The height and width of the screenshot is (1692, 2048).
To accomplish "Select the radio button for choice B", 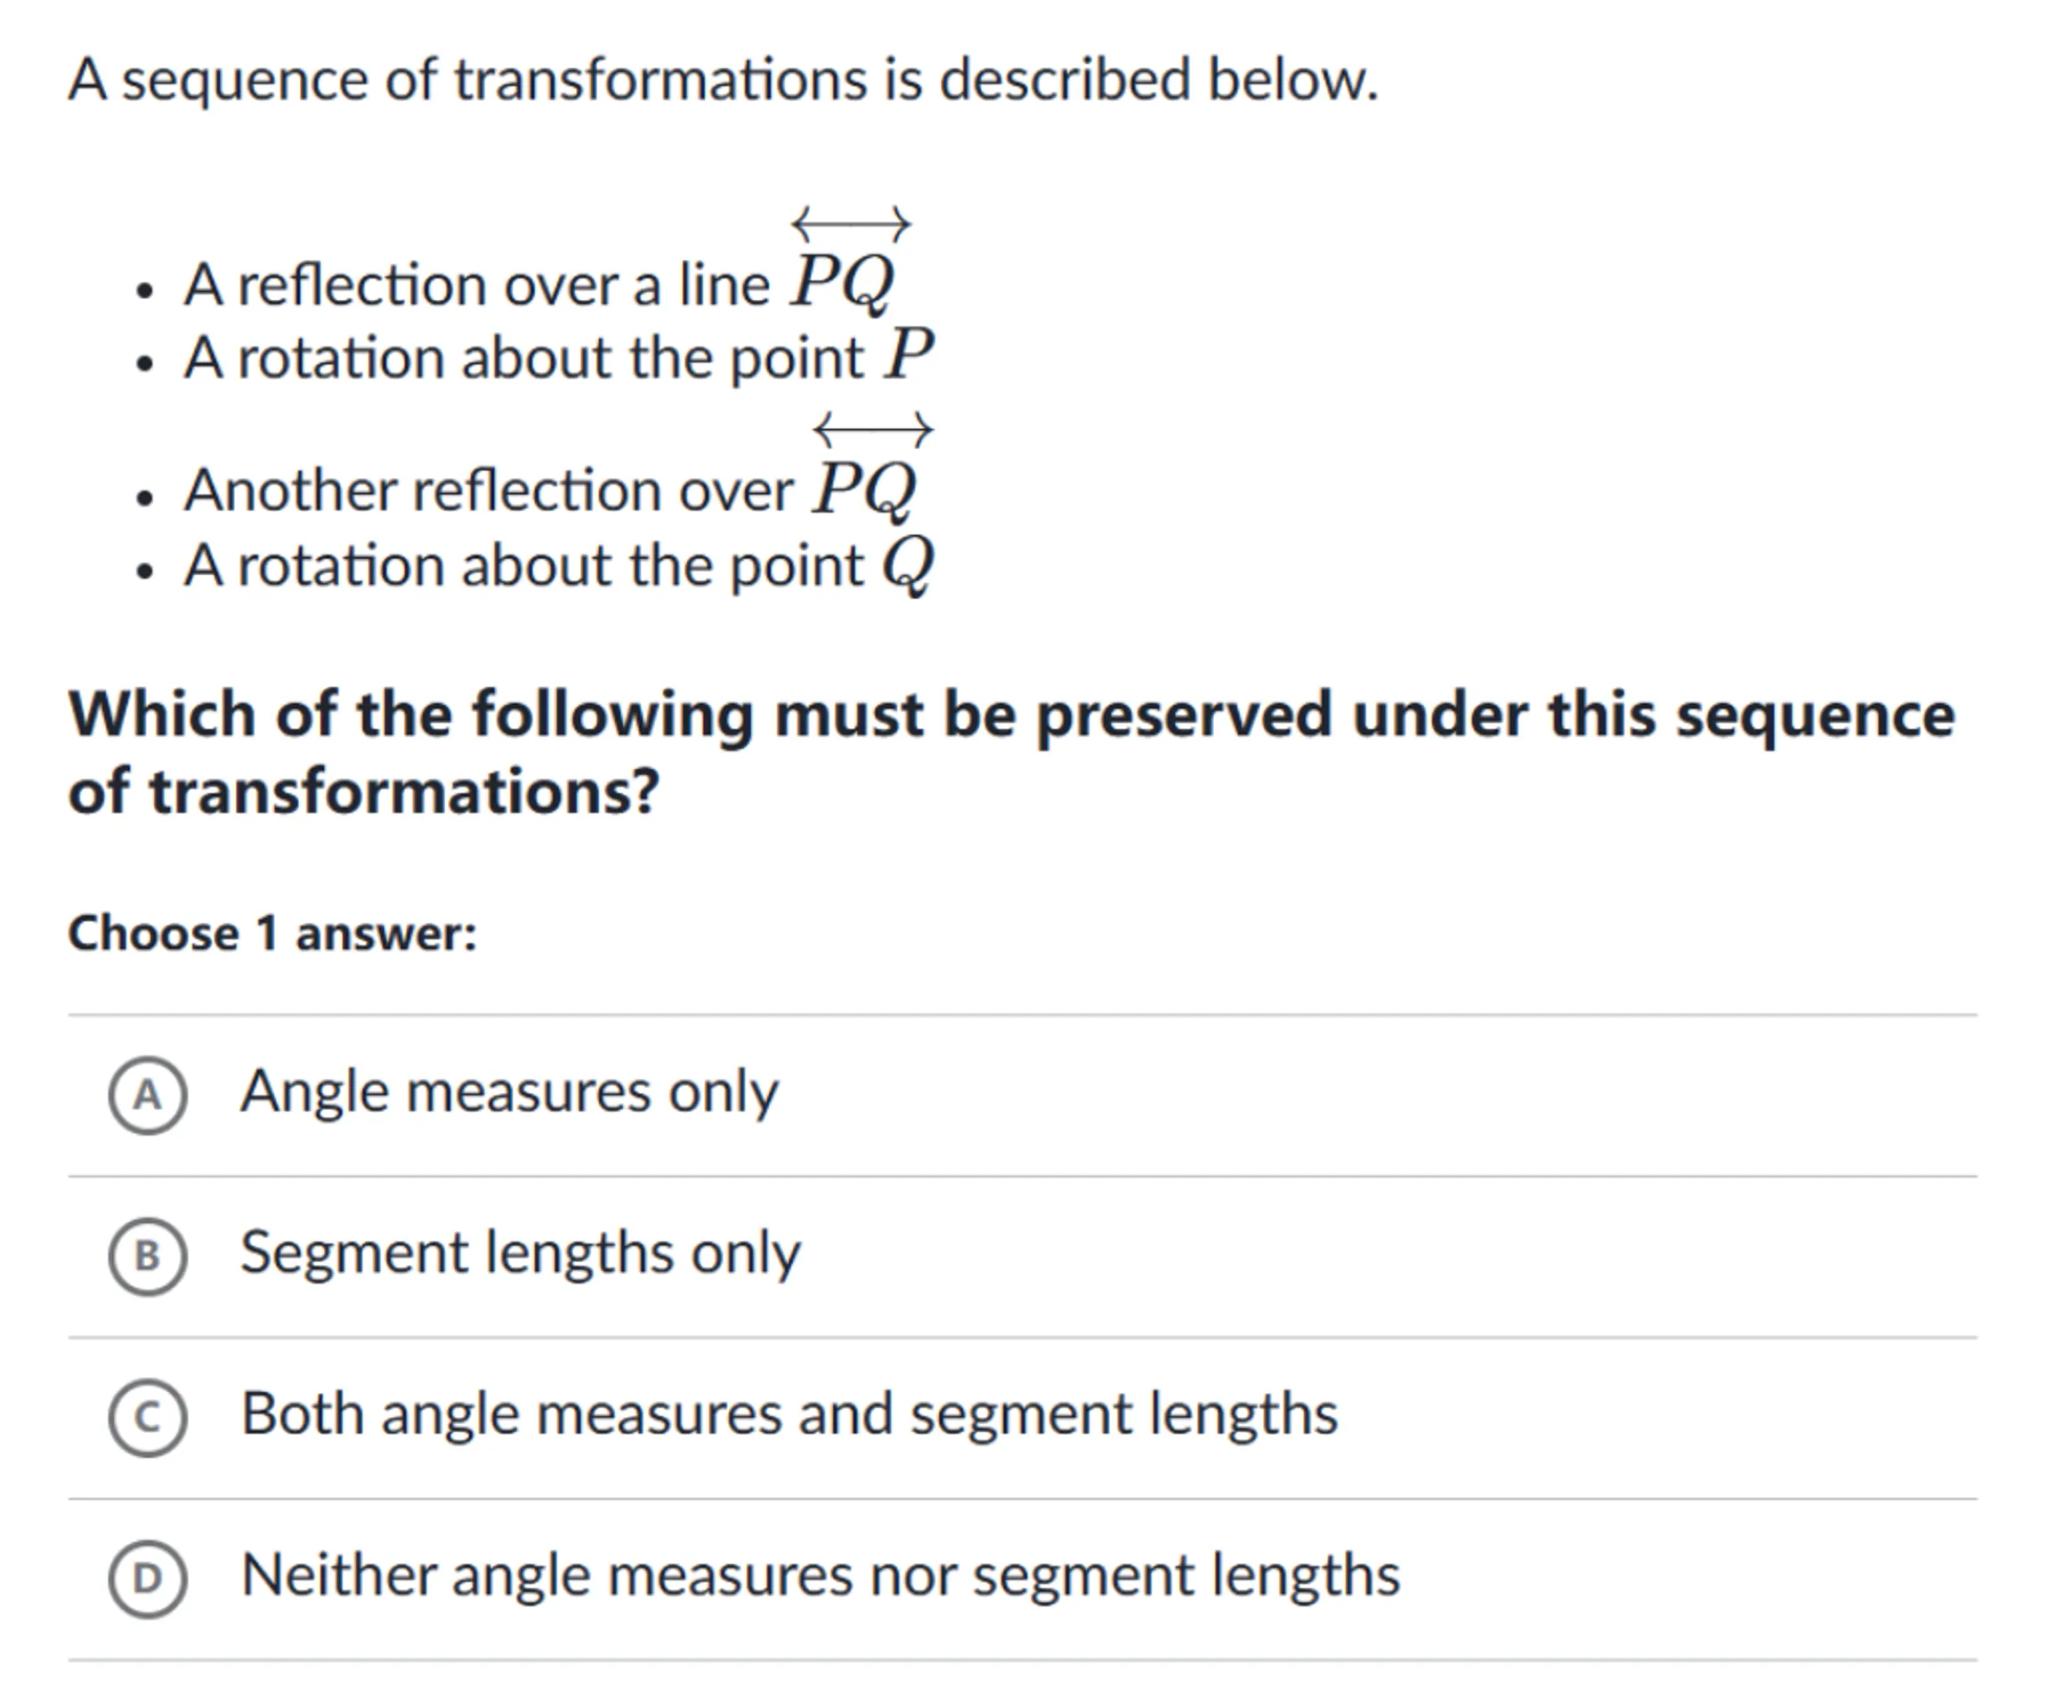I will tap(147, 1256).
